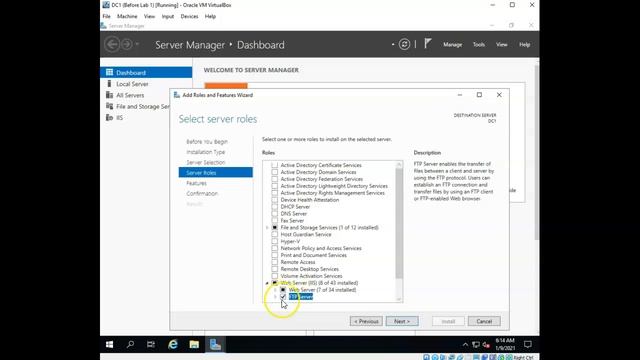Check Remote Desktop Services role
The height and width of the screenshot is (360, 640).
275,269
